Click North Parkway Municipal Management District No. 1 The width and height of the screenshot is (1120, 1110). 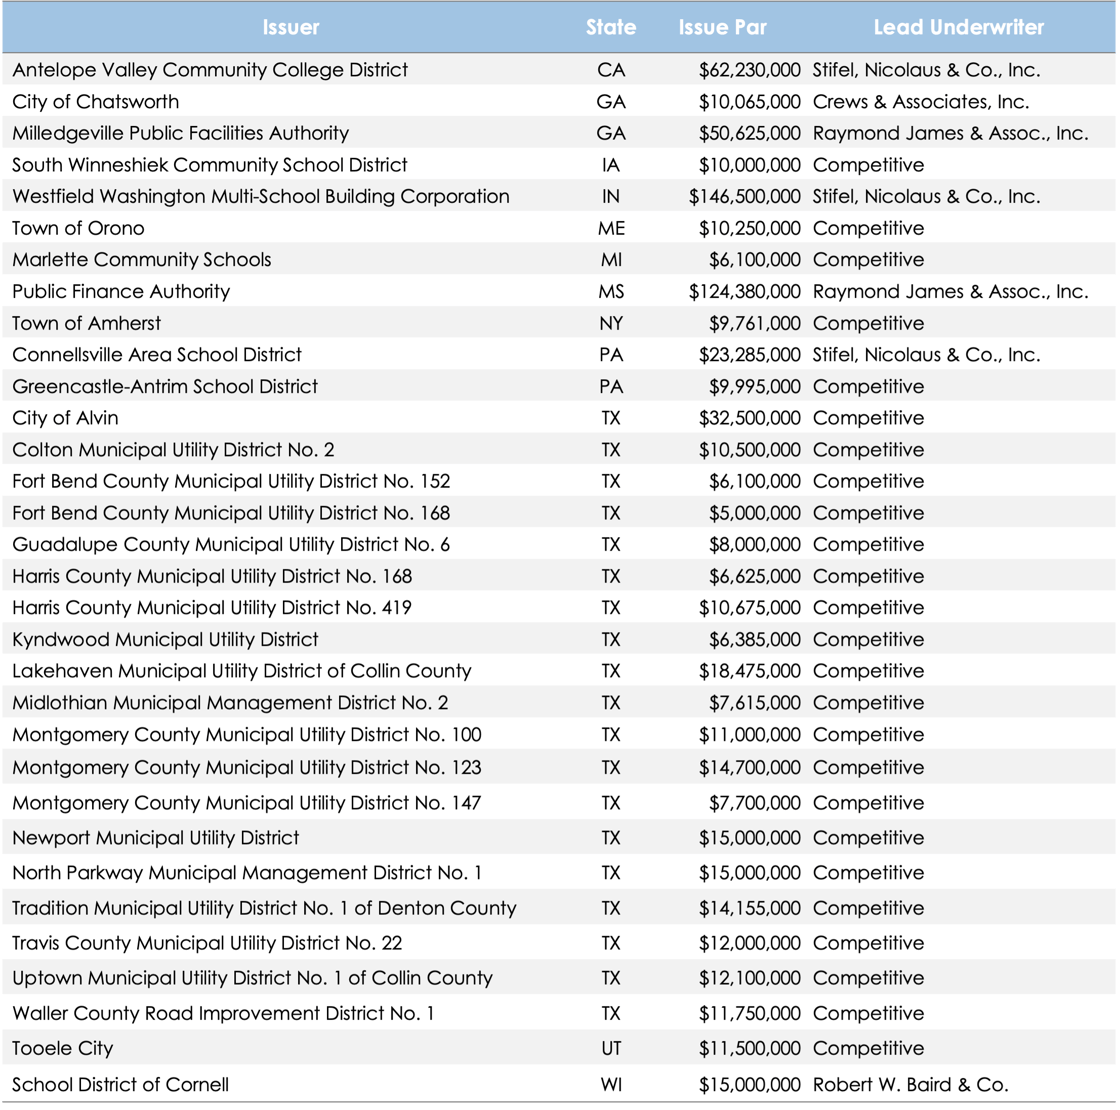[x=247, y=873]
